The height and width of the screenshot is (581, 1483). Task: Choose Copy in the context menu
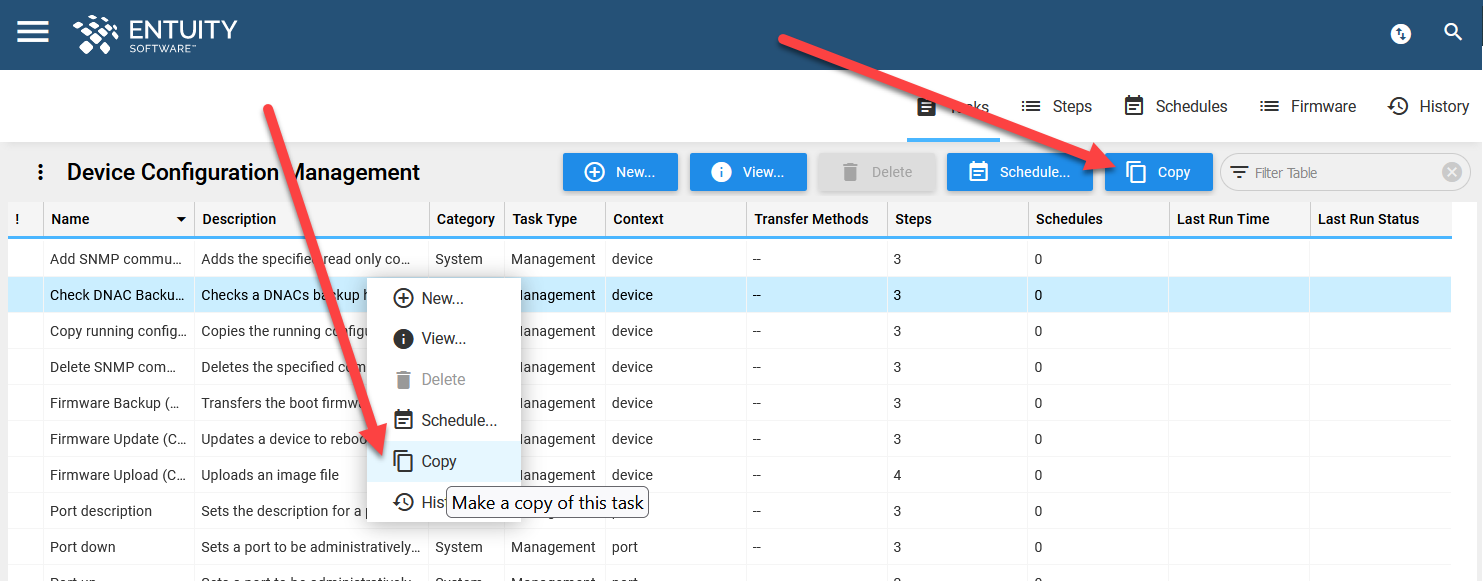tap(443, 461)
